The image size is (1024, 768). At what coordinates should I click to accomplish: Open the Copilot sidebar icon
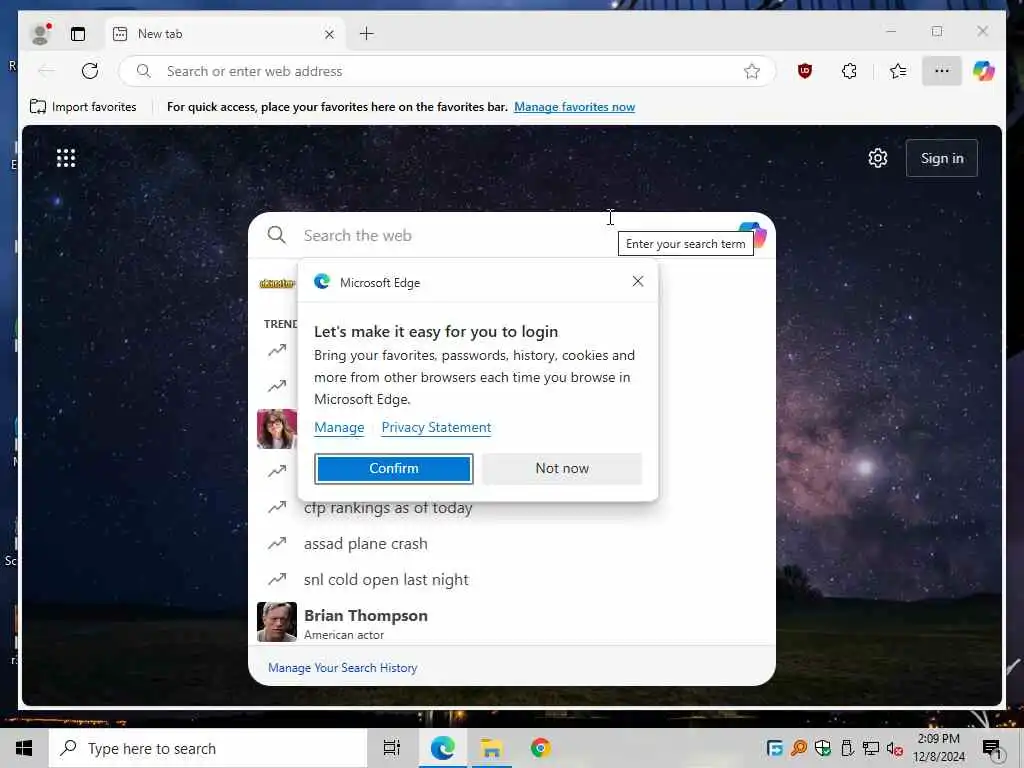click(984, 71)
